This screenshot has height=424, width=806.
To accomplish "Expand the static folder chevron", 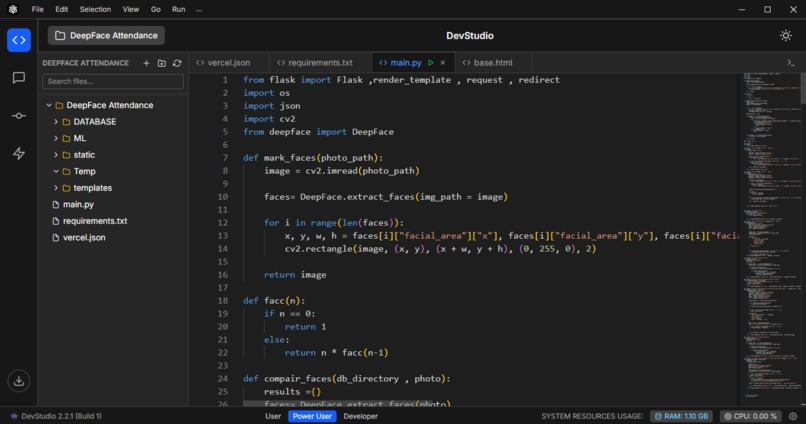I will point(56,155).
